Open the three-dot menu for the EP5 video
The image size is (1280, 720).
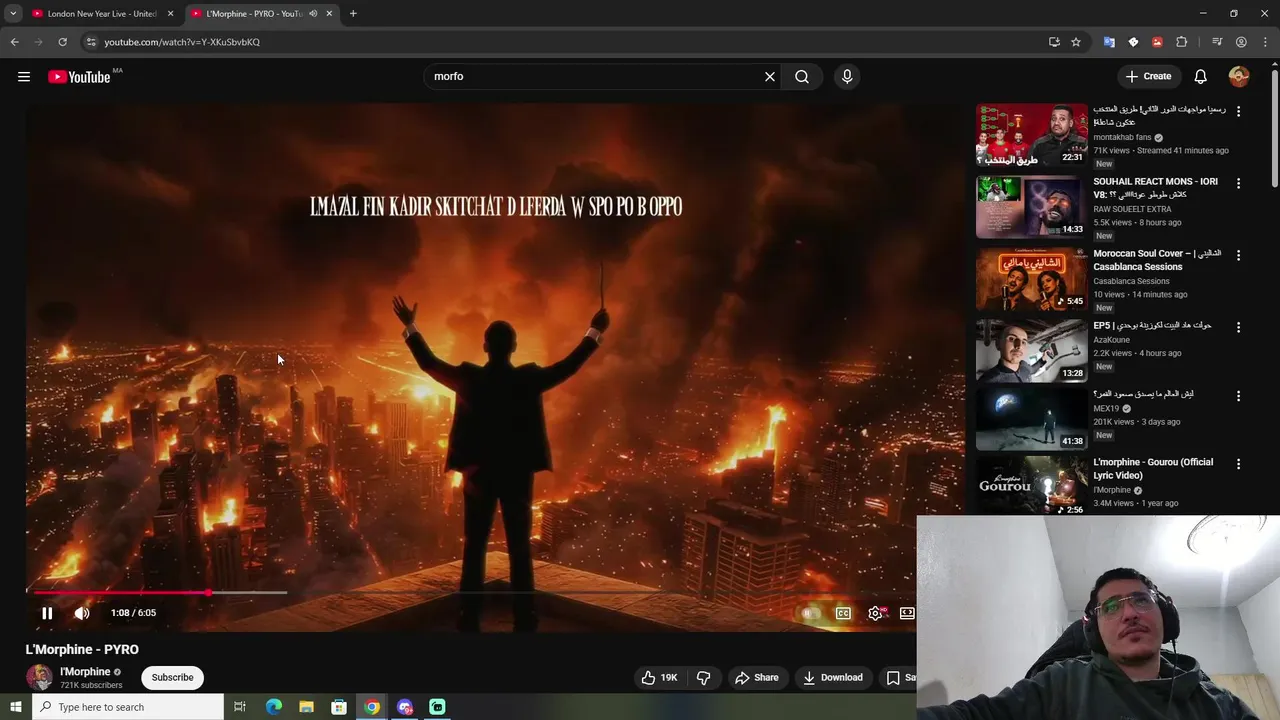1238,327
